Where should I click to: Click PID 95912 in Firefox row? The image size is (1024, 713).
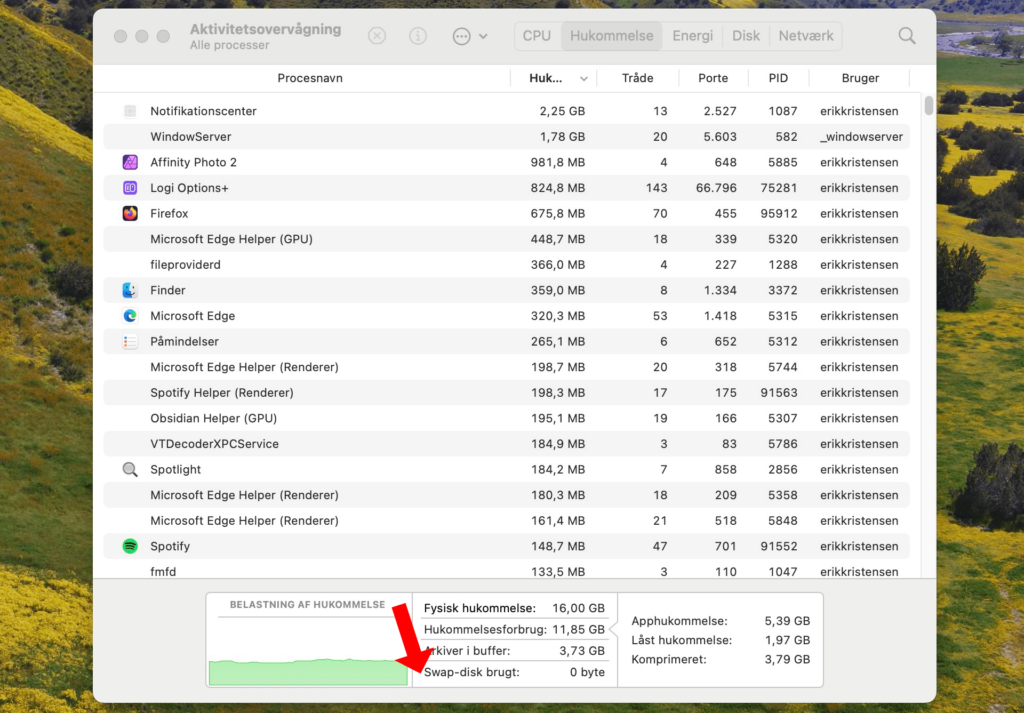(778, 214)
